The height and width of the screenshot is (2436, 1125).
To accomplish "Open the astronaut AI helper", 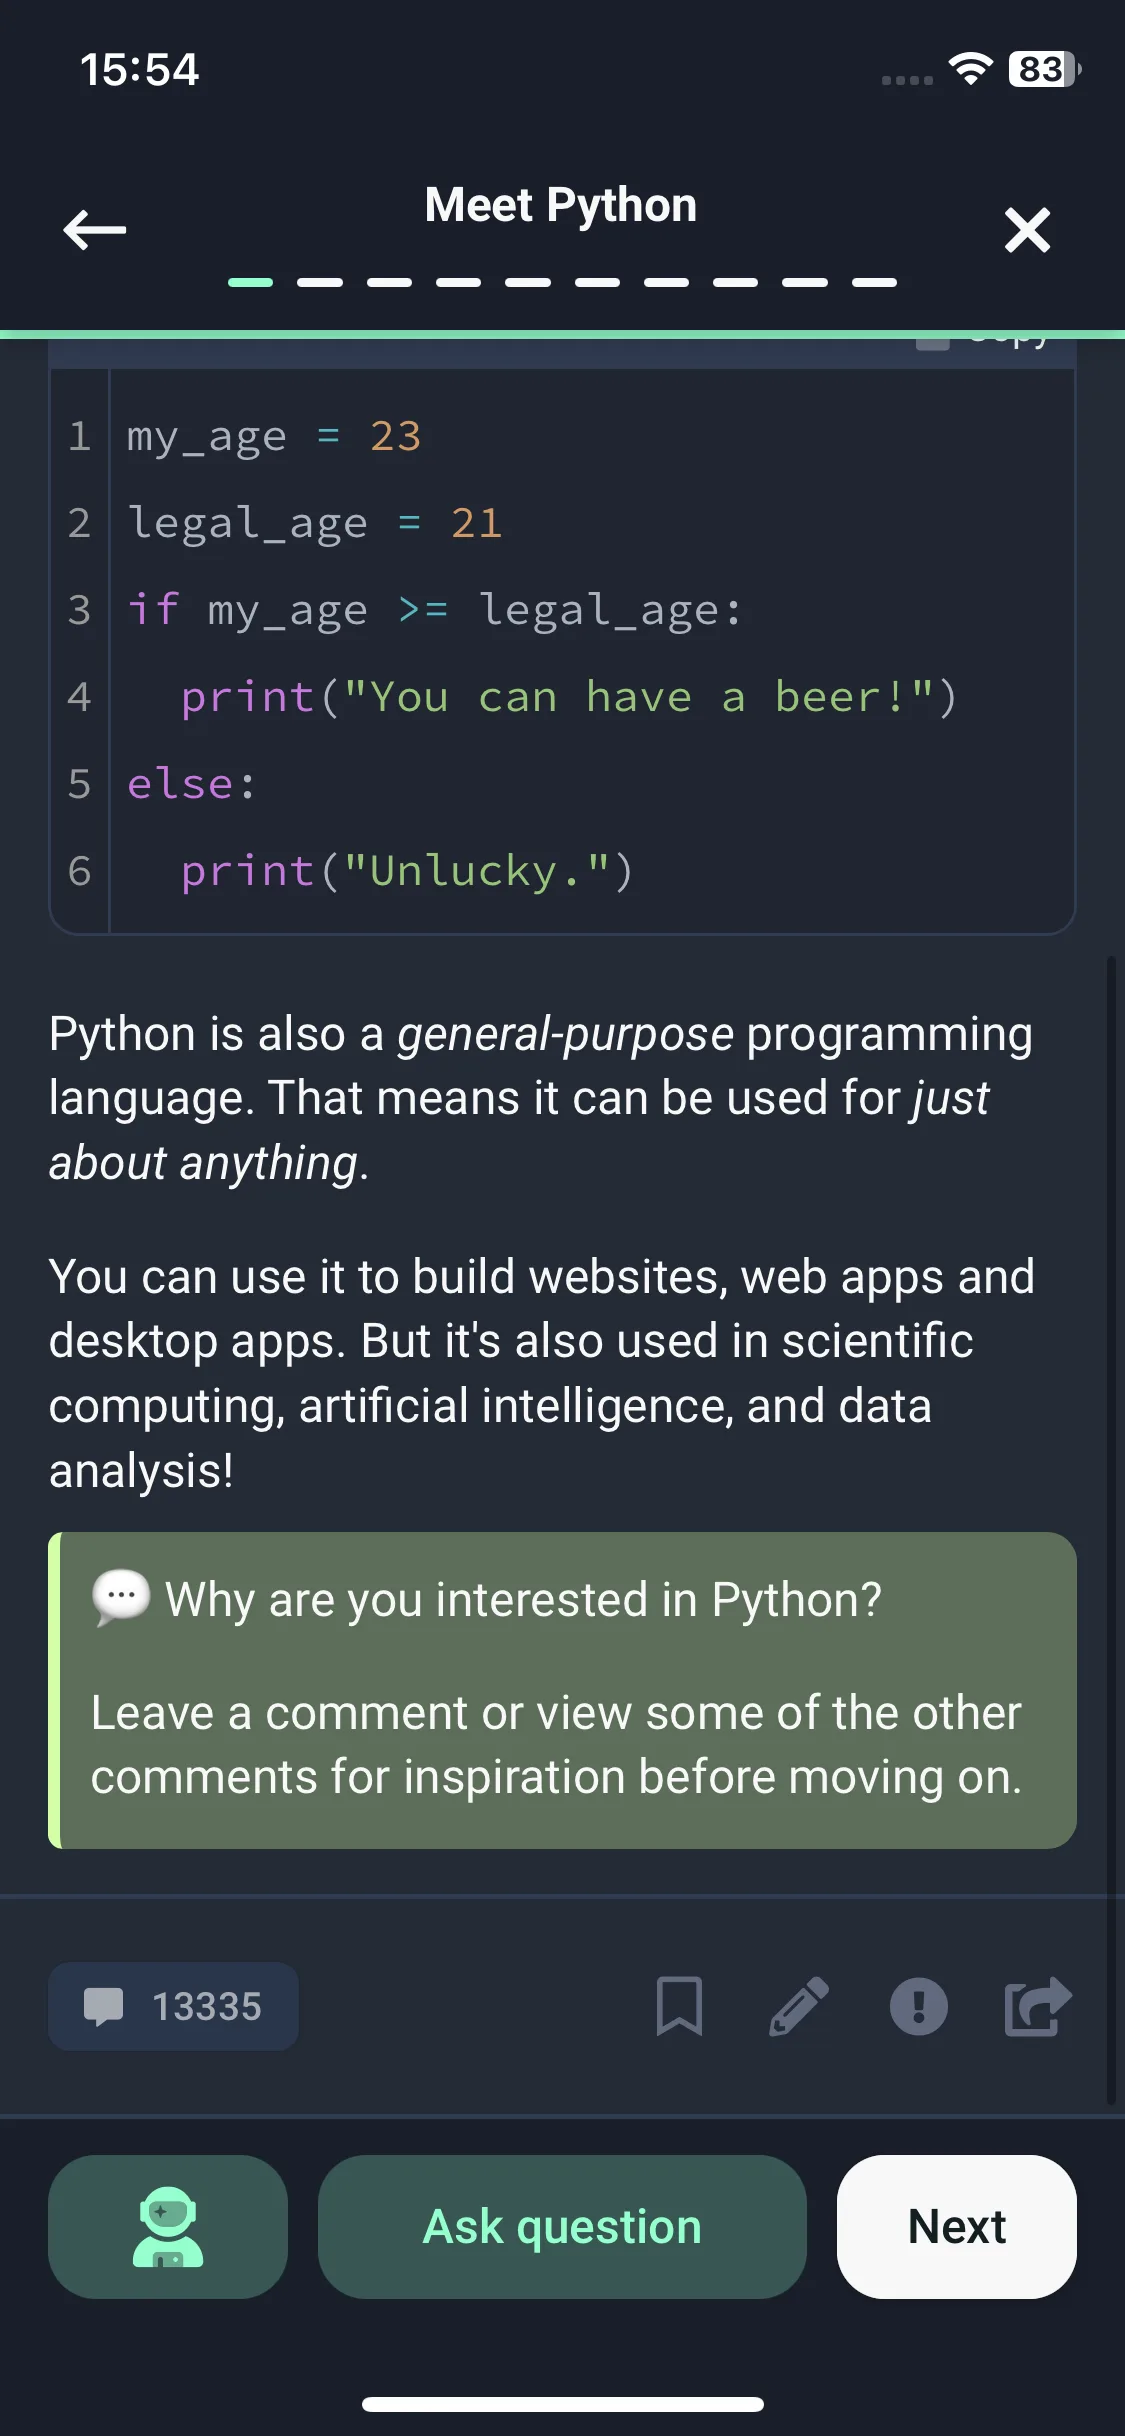I will [x=168, y=2227].
